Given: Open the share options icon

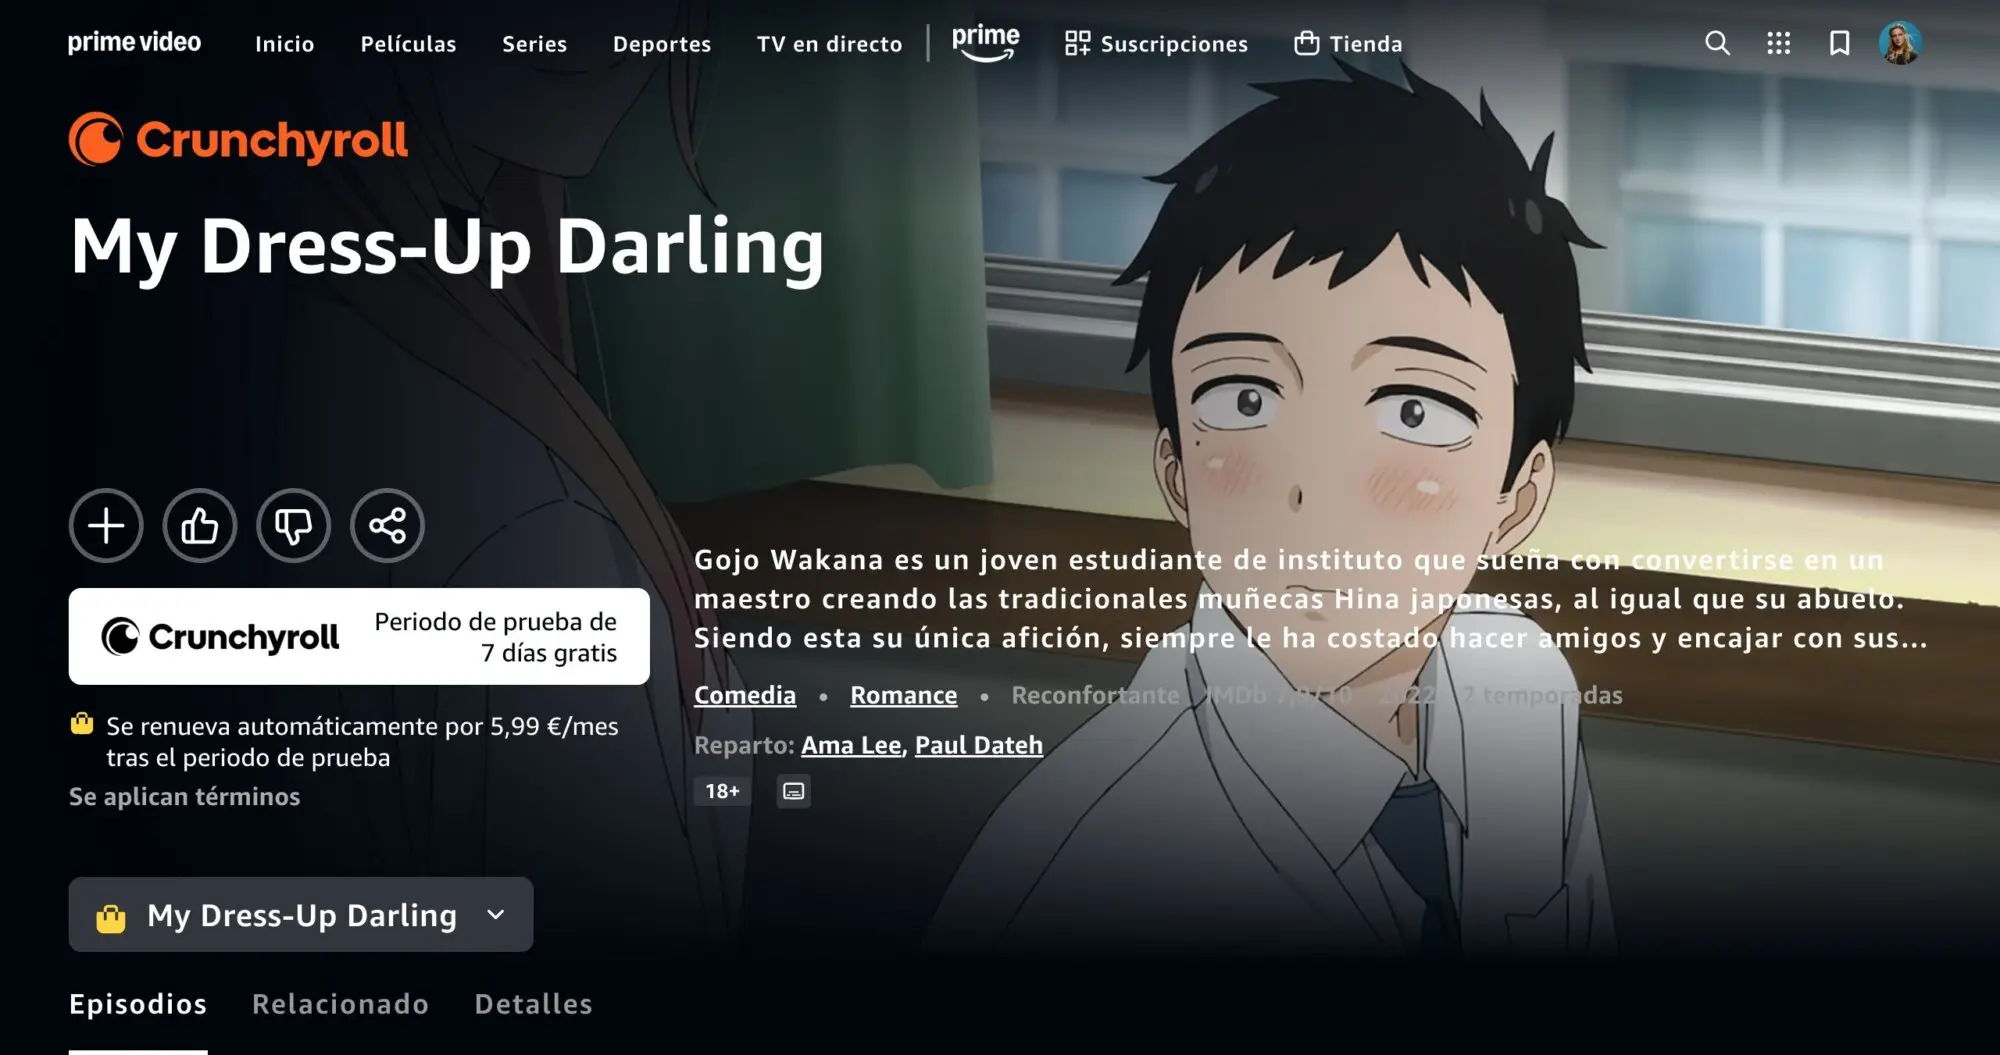Looking at the screenshot, I should tap(387, 526).
